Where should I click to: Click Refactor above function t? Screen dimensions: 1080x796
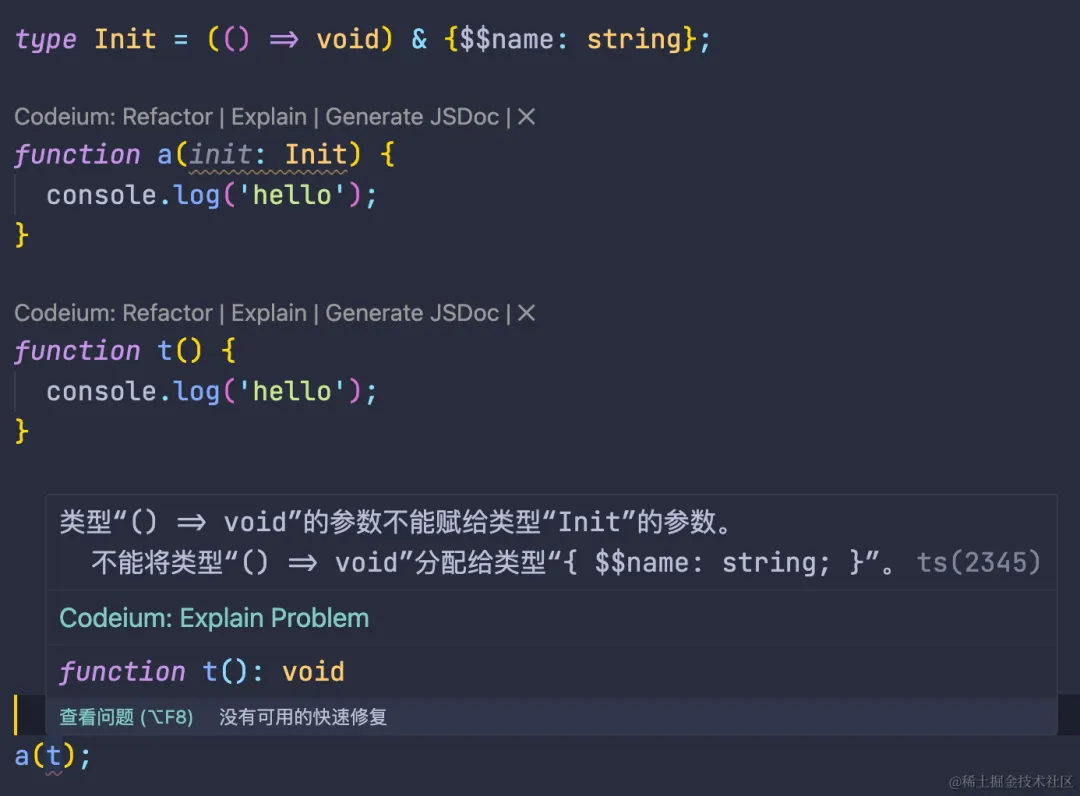tap(168, 313)
